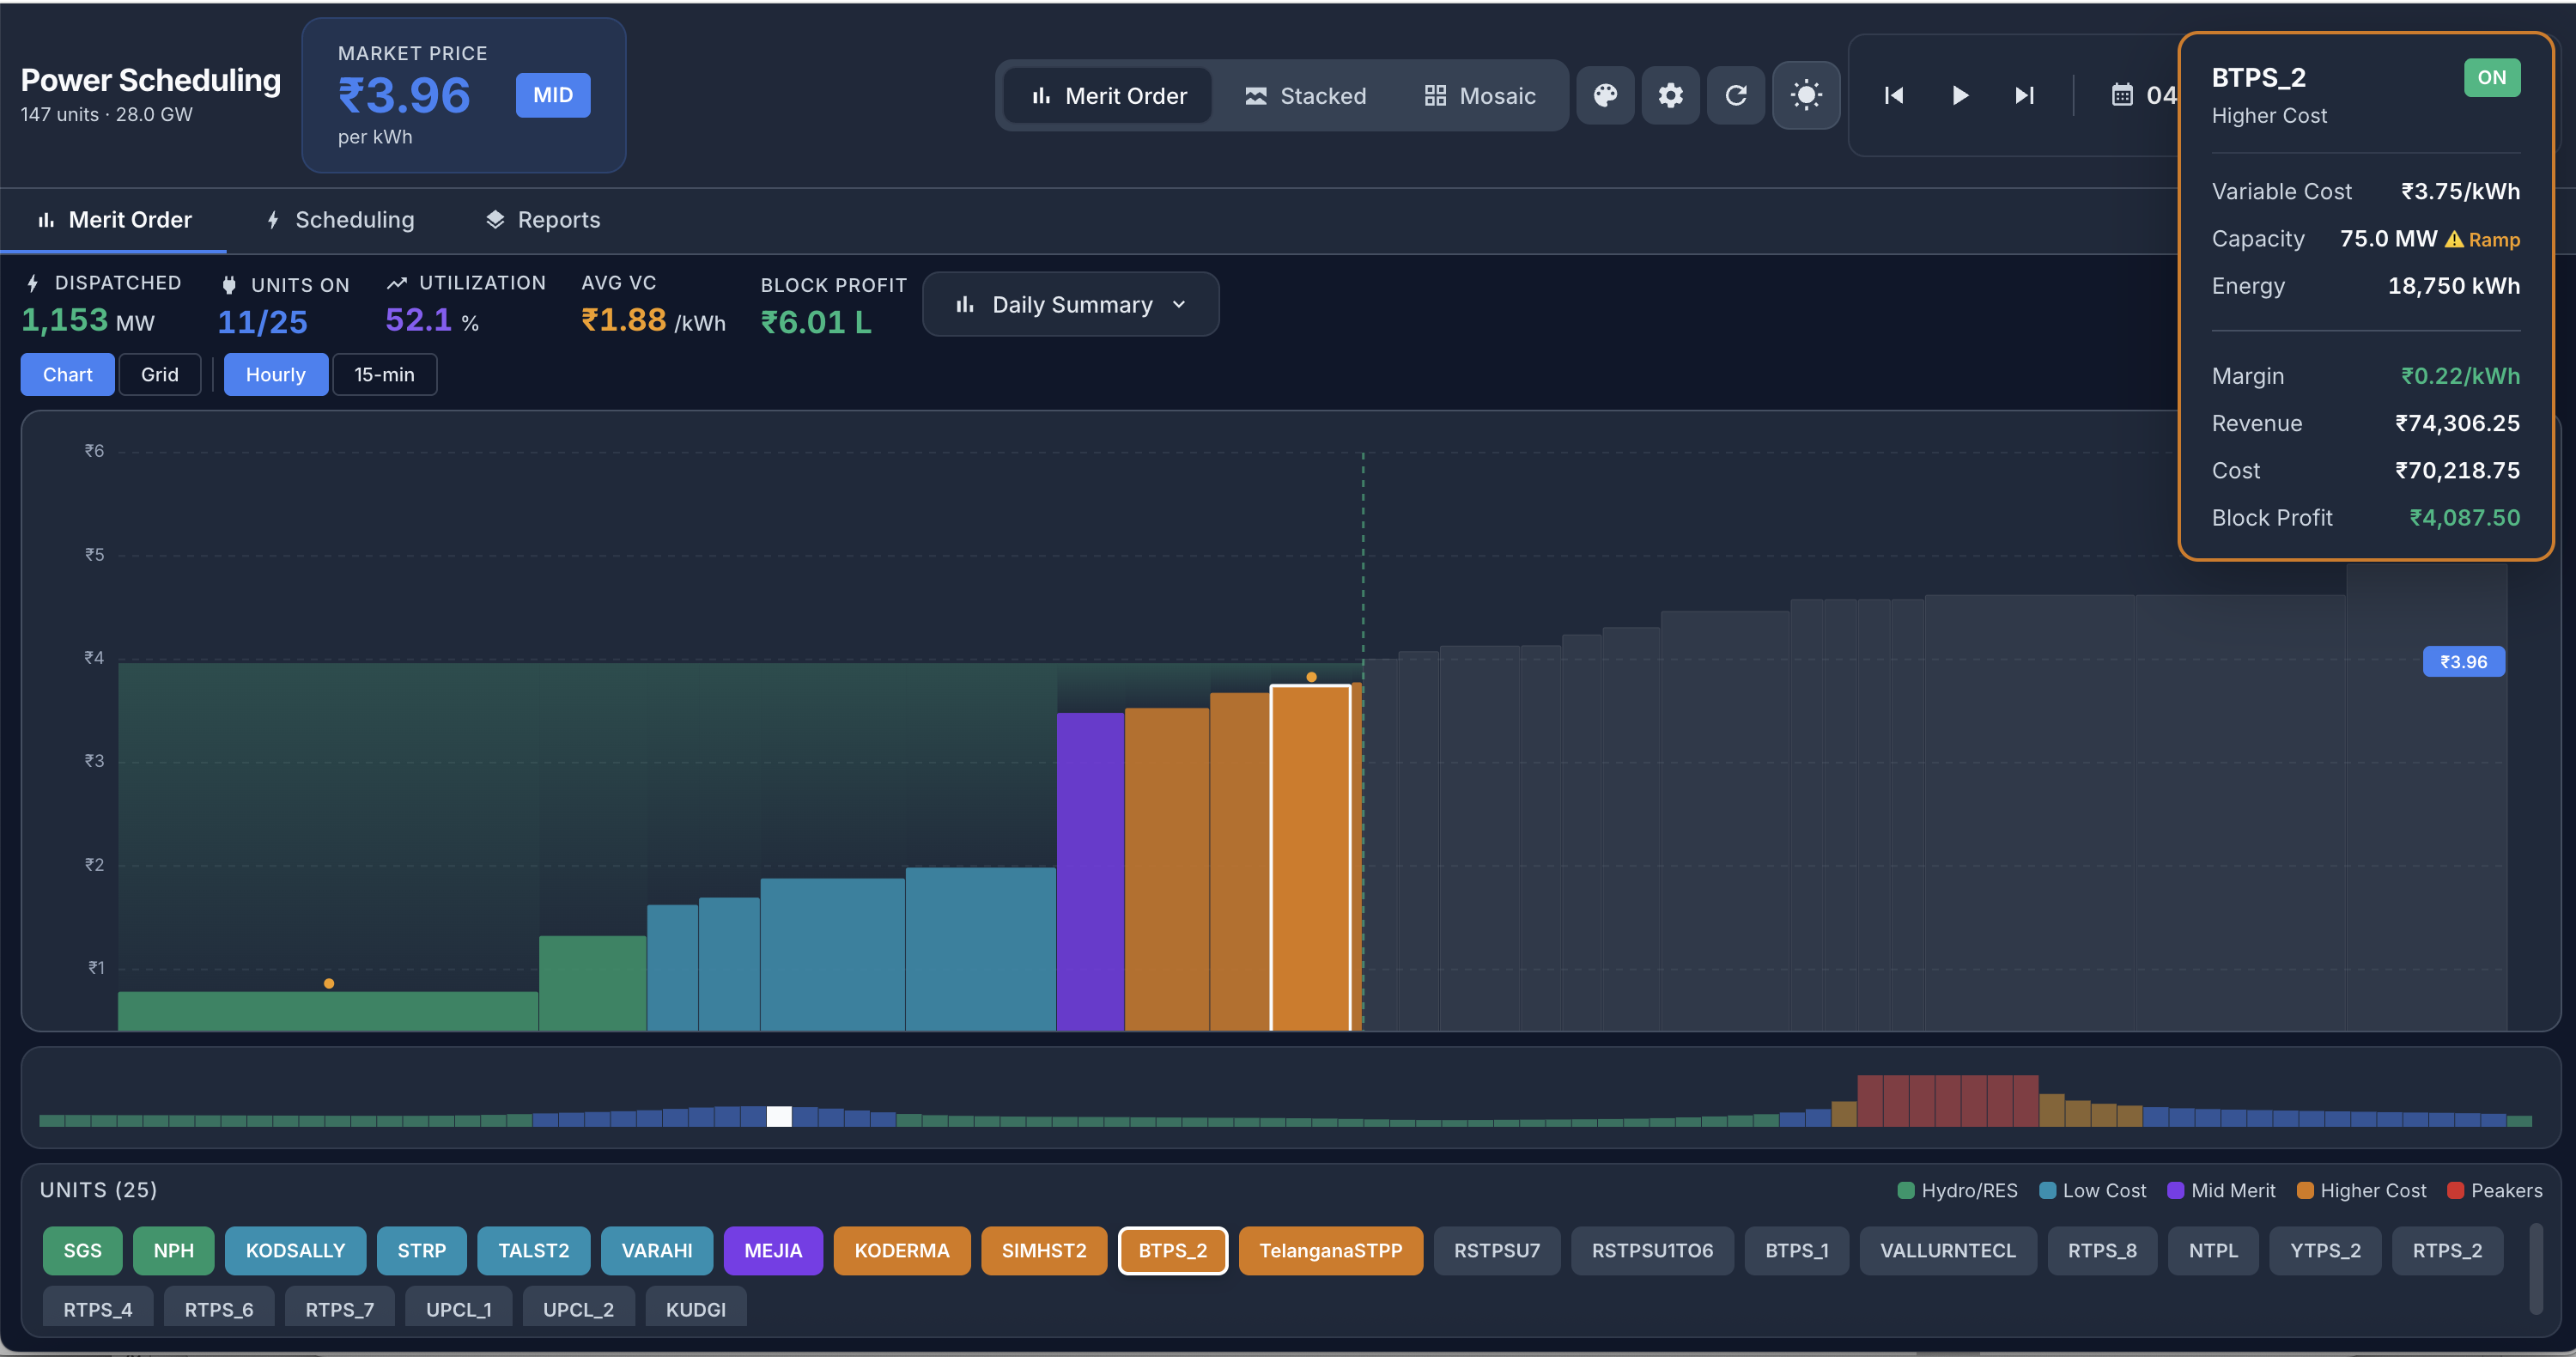Click the highlighted hour marker in the timeline strip
The height and width of the screenshot is (1357, 2576).
click(778, 1117)
